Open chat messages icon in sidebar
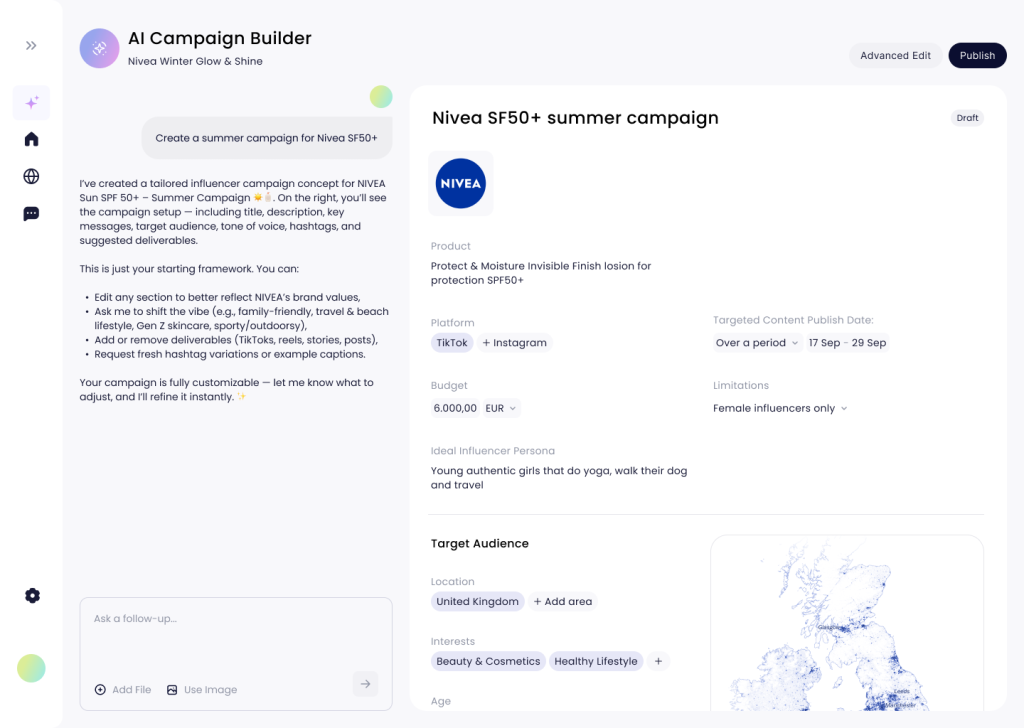1024x728 pixels. pos(31,214)
